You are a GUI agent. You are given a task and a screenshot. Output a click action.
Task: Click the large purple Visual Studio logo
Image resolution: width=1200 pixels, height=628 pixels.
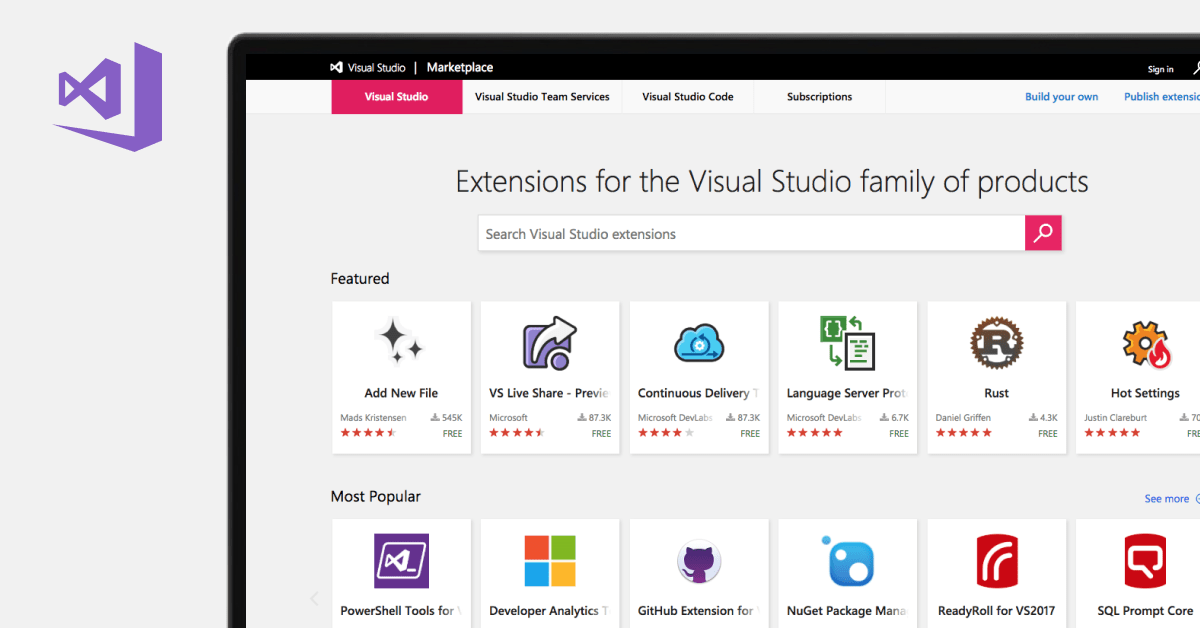click(108, 97)
